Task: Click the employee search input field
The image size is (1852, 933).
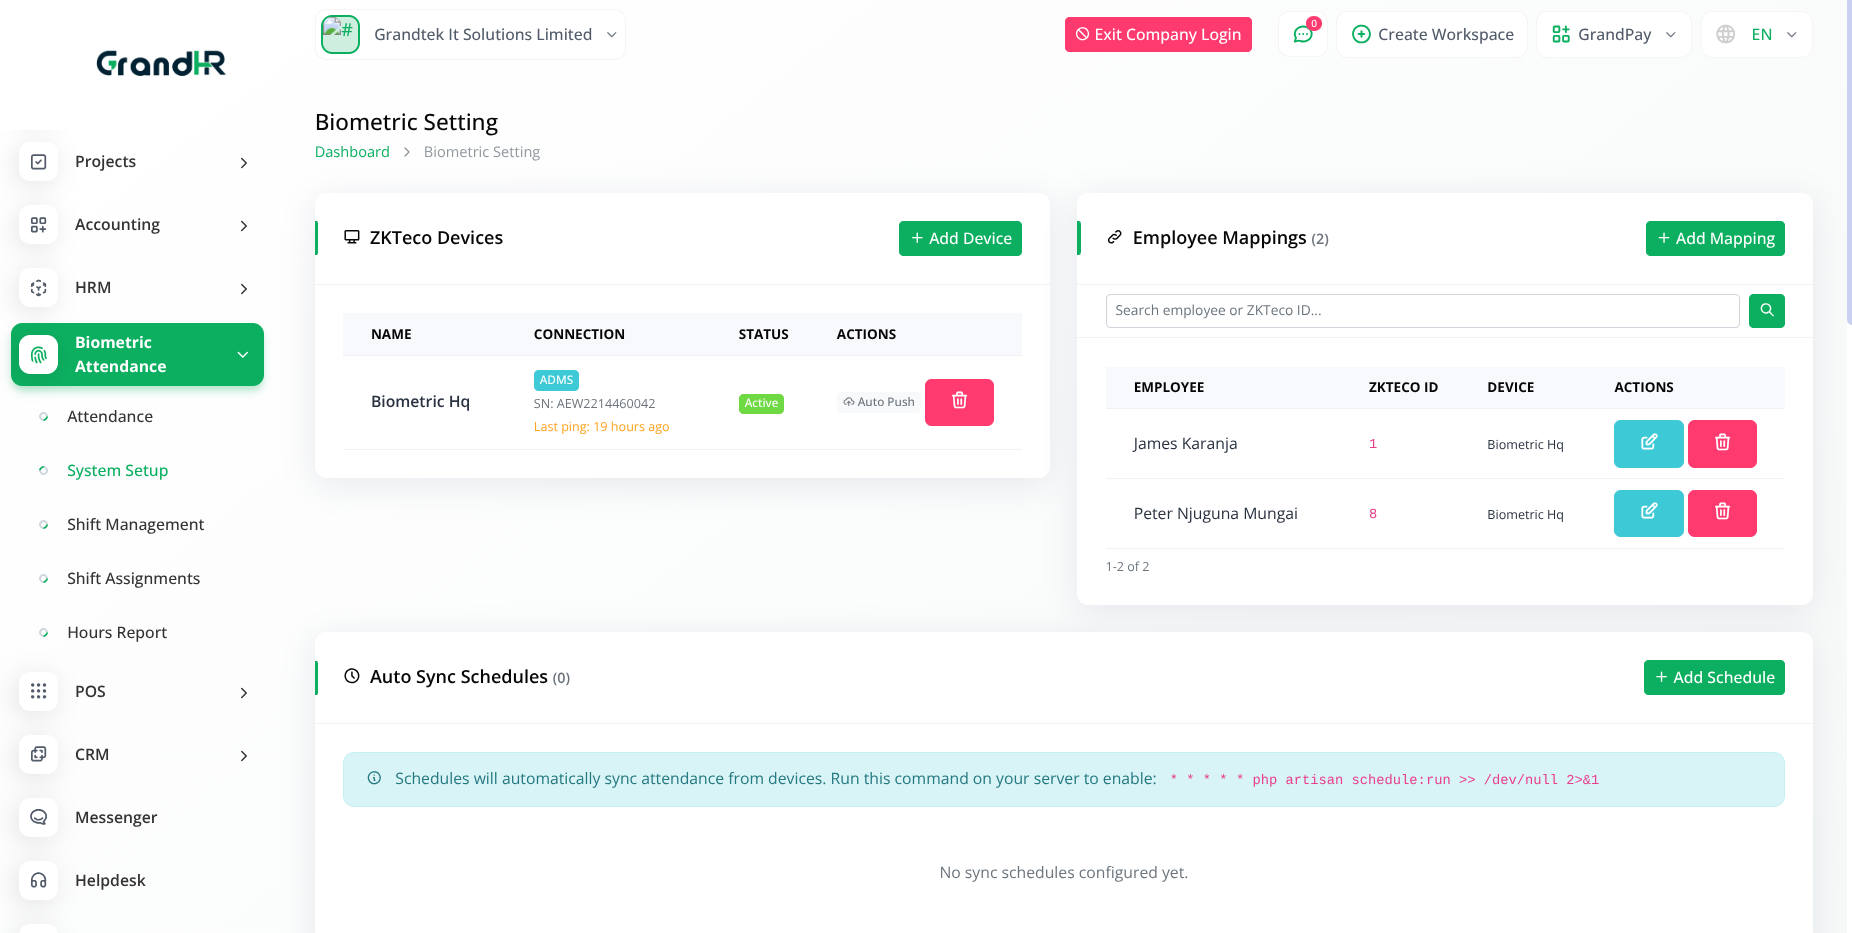Action: point(1421,311)
